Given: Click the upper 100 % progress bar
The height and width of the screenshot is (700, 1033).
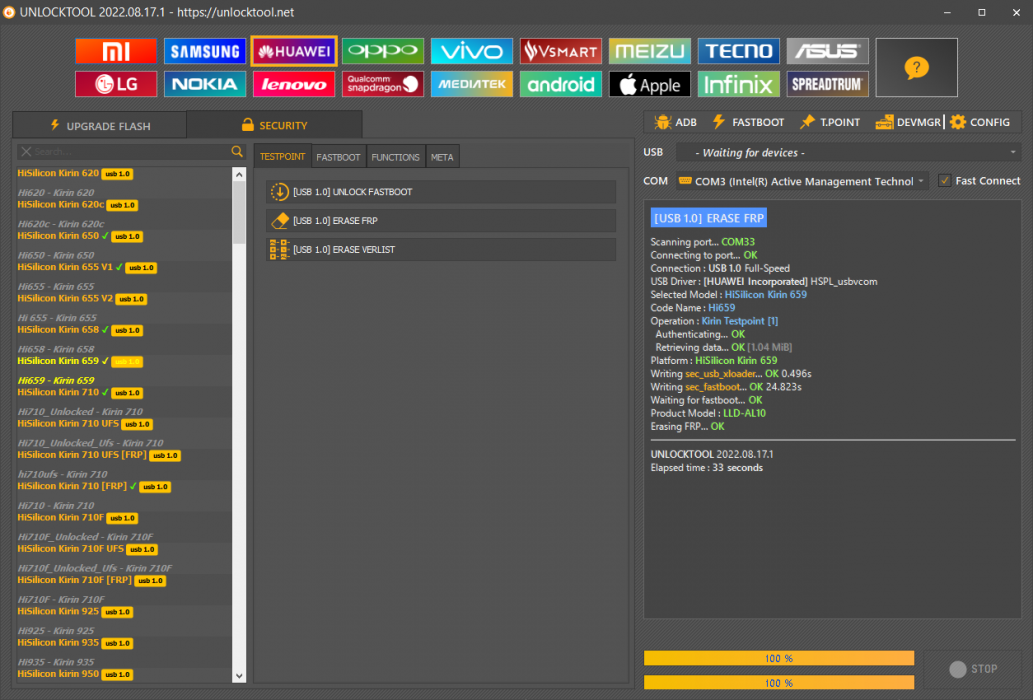Looking at the screenshot, I should coord(779,658).
